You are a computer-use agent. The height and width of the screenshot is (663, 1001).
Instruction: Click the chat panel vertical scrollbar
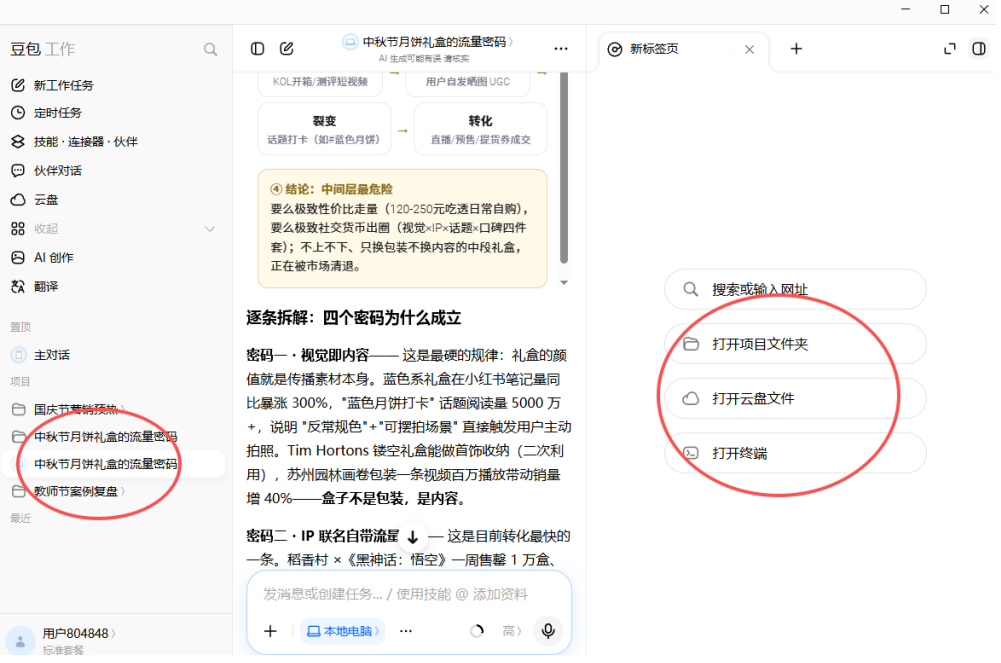564,167
